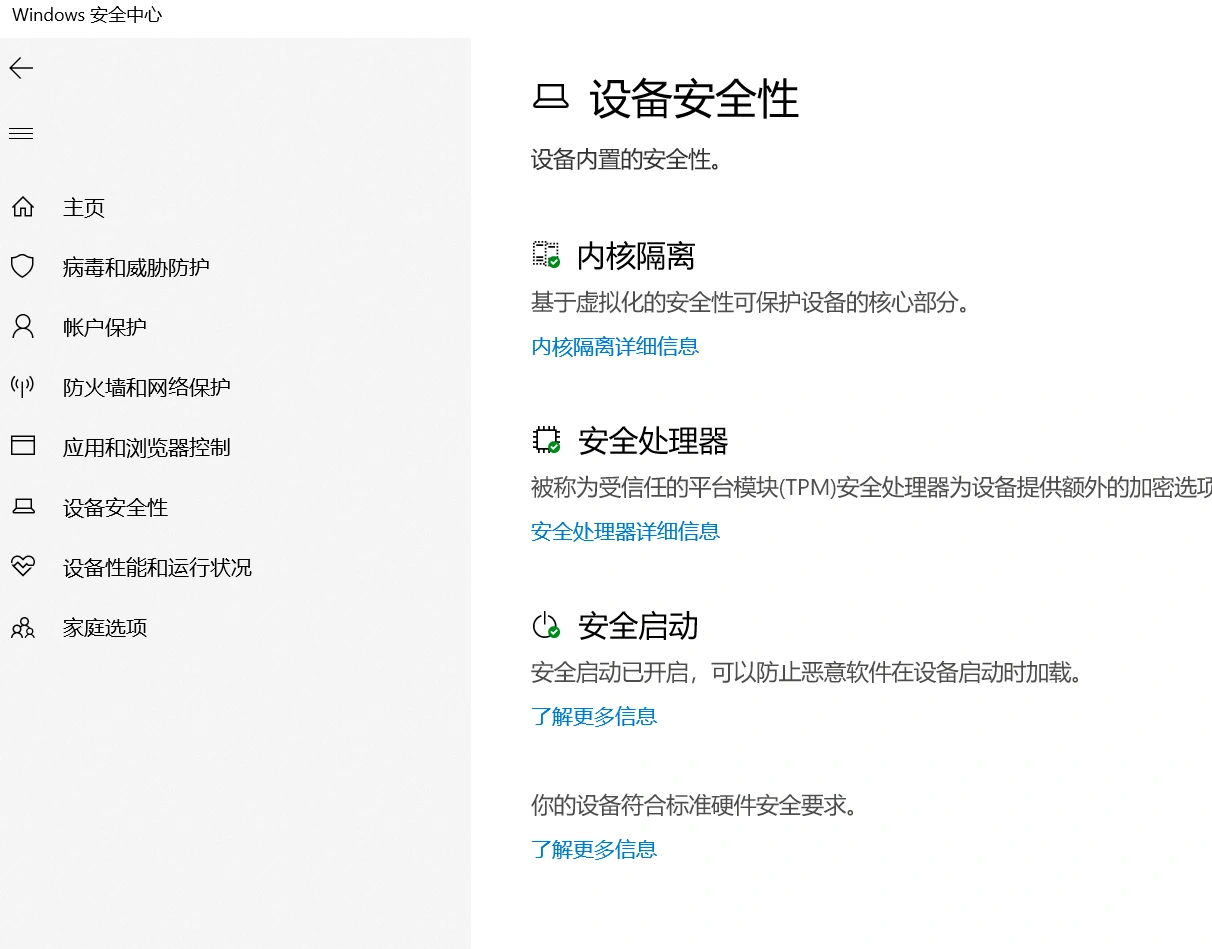The height and width of the screenshot is (949, 1212).
Task: Click the text 基于虚拟化的安全性可保护设备的核心部分。
Action: (752, 302)
